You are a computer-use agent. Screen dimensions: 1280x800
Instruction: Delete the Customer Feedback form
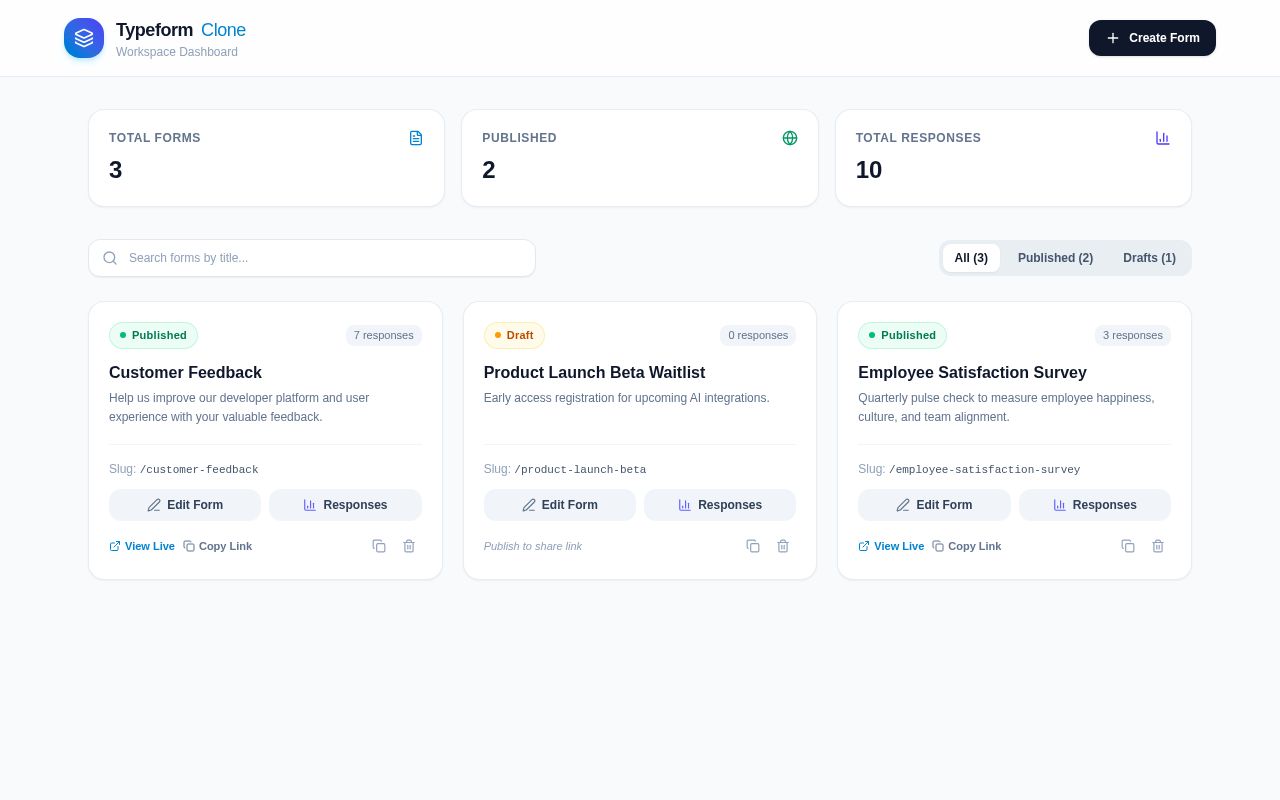point(409,546)
